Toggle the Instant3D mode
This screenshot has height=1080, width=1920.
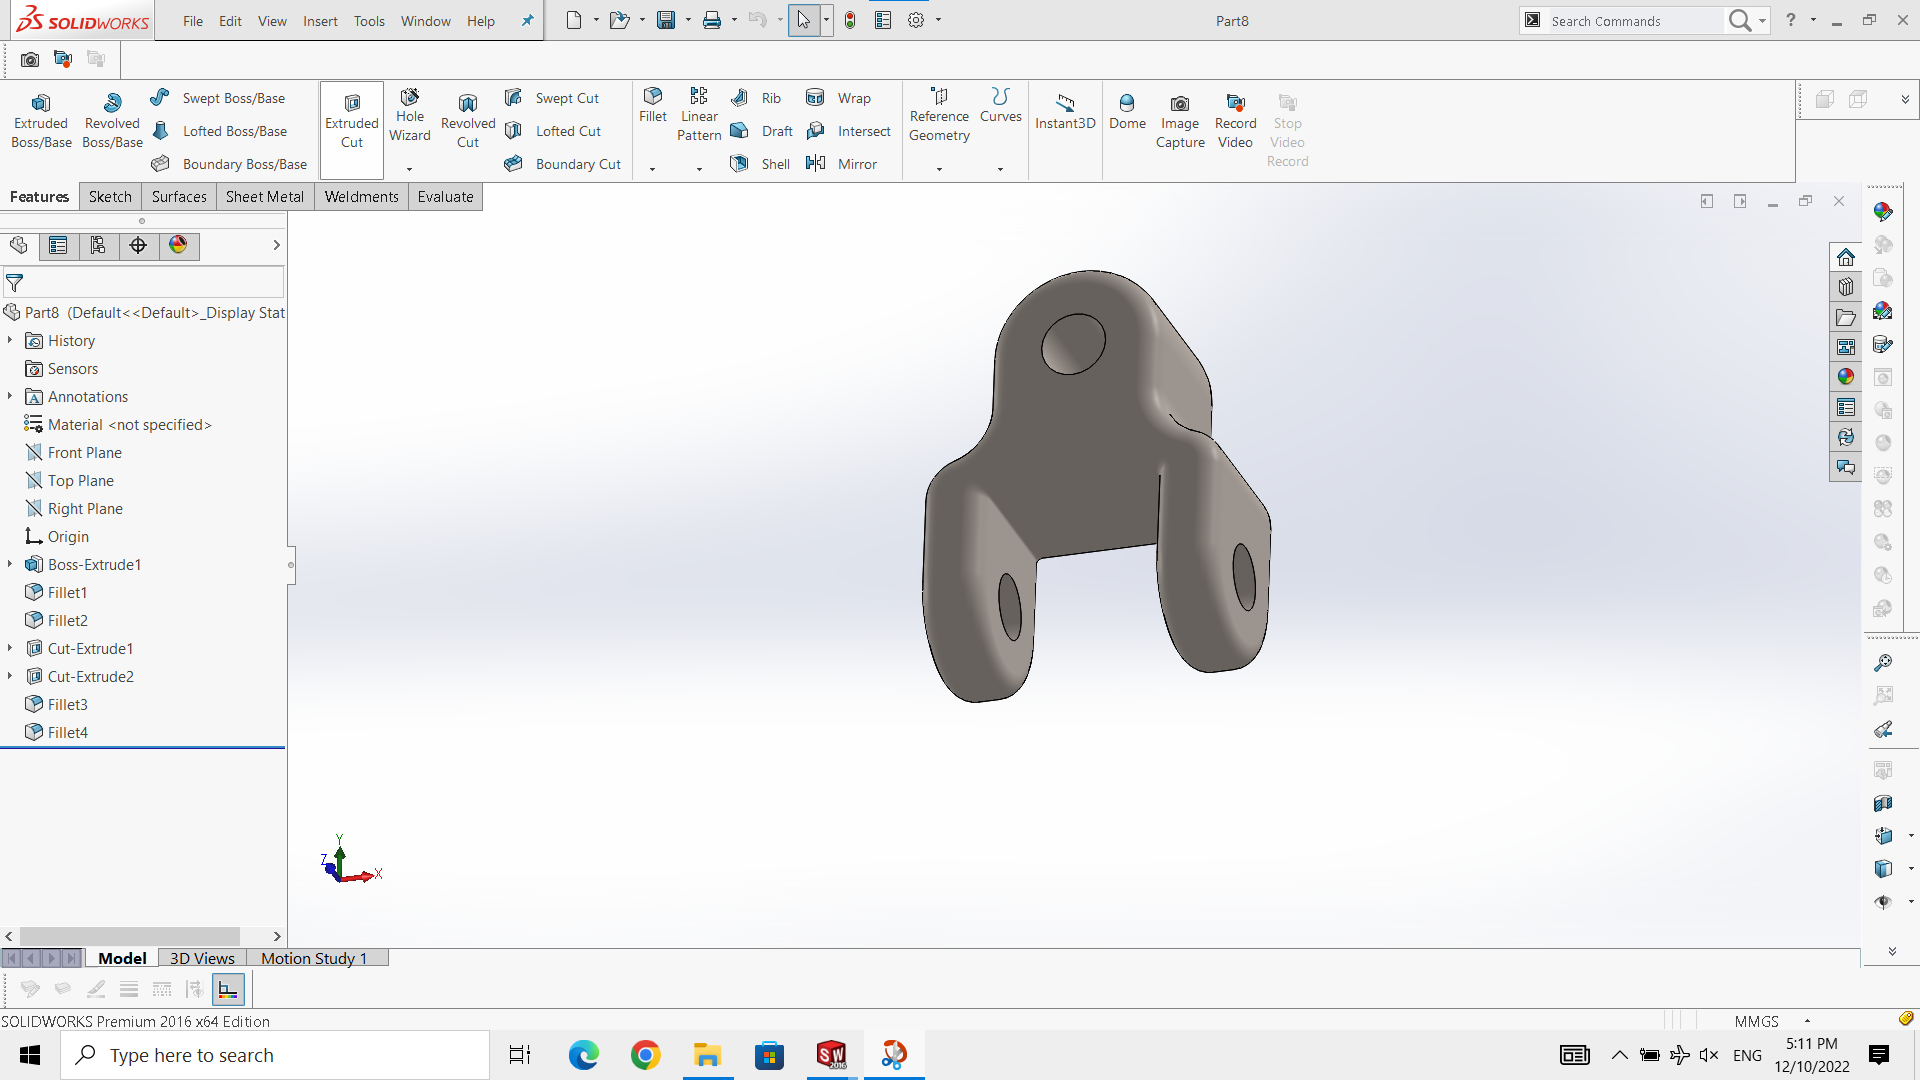pos(1065,112)
